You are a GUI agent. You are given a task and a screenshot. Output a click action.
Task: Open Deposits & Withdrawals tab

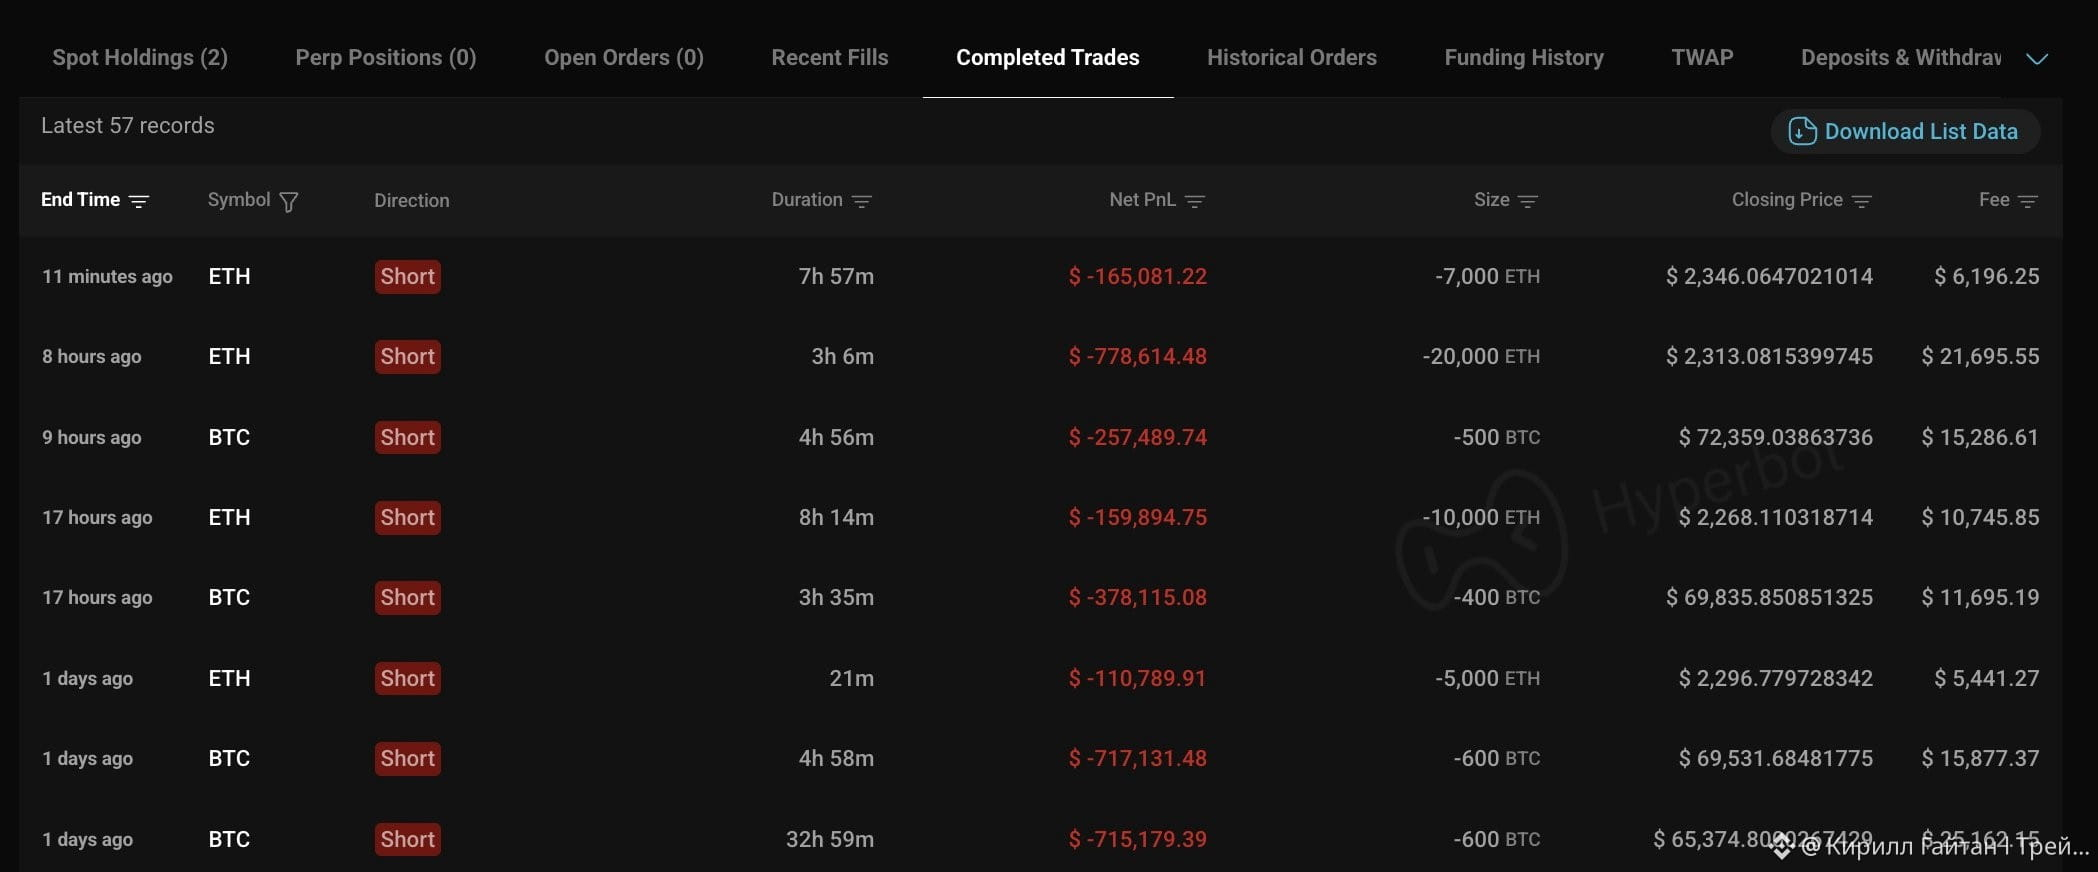[x=1901, y=58]
